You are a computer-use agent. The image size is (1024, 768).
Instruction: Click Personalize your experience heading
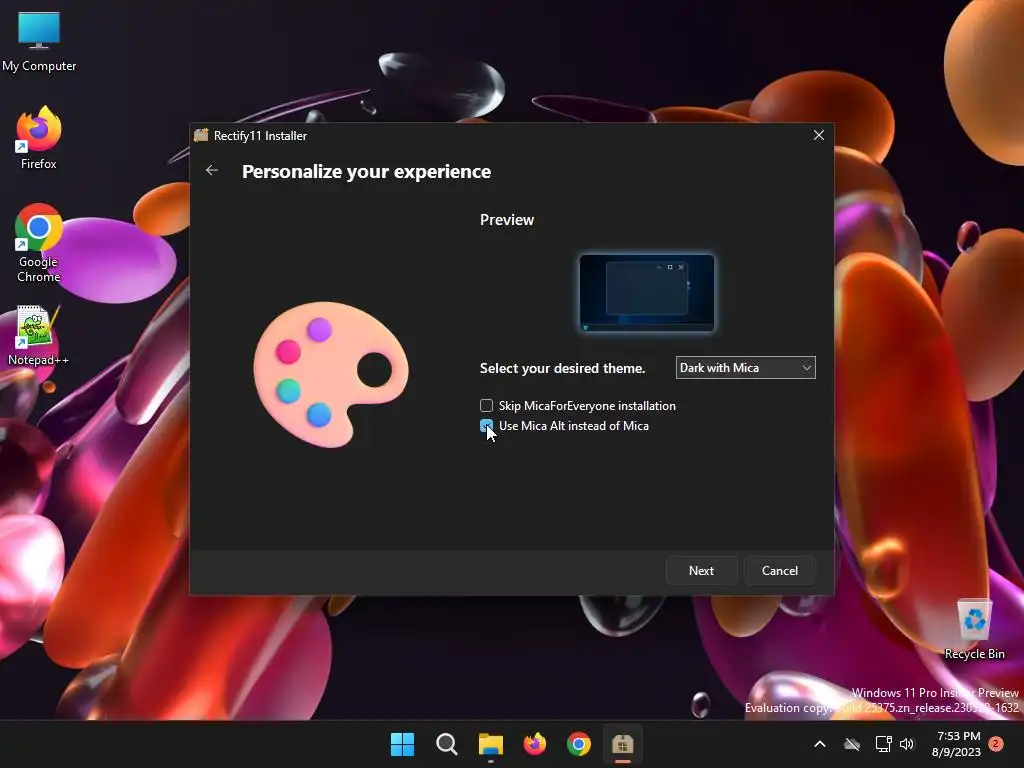click(x=366, y=171)
